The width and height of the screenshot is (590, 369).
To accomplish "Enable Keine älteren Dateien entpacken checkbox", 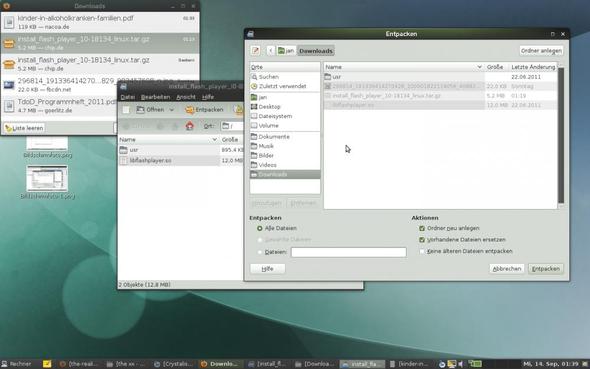I will click(422, 251).
